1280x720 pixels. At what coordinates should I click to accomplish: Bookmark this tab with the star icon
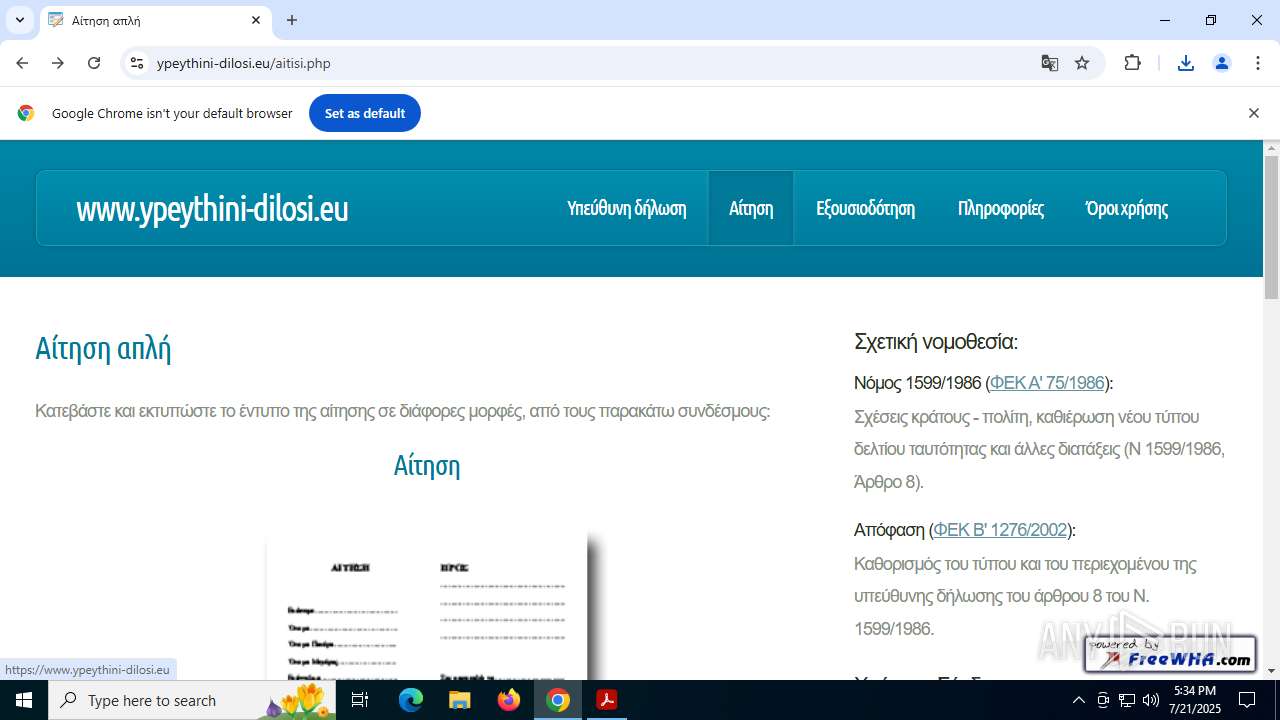[1082, 63]
